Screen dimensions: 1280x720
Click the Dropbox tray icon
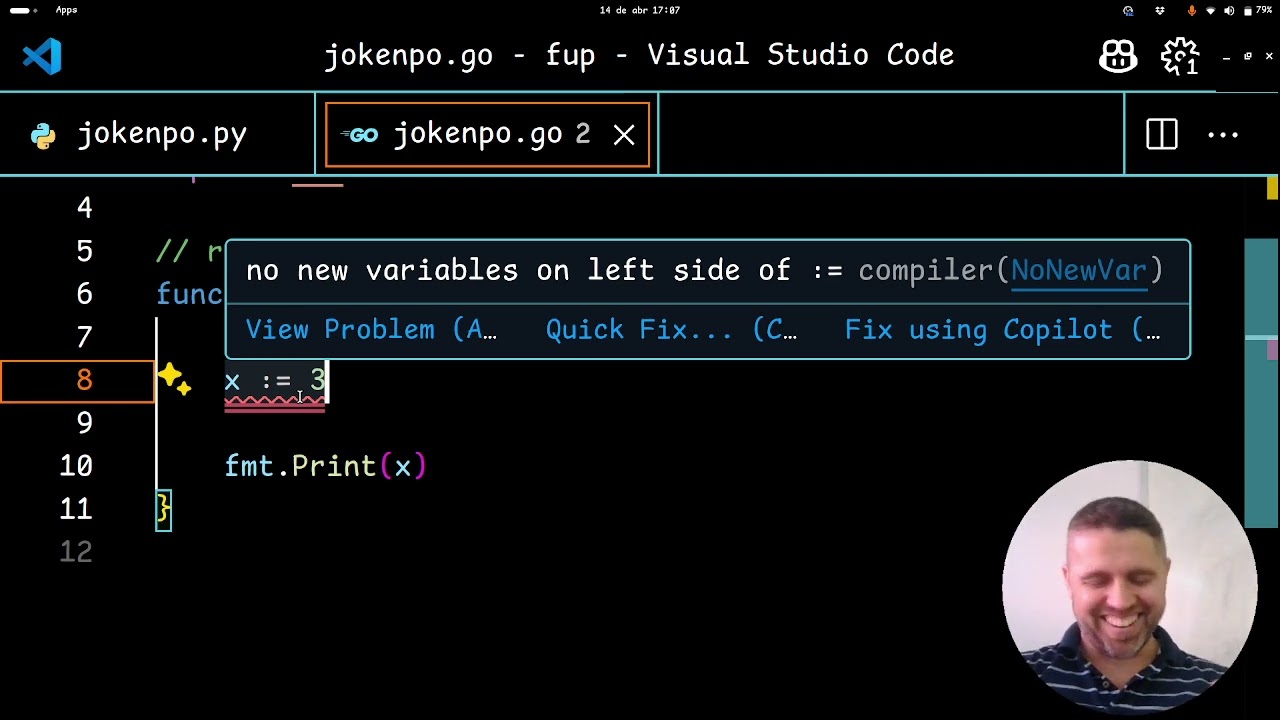(1160, 10)
